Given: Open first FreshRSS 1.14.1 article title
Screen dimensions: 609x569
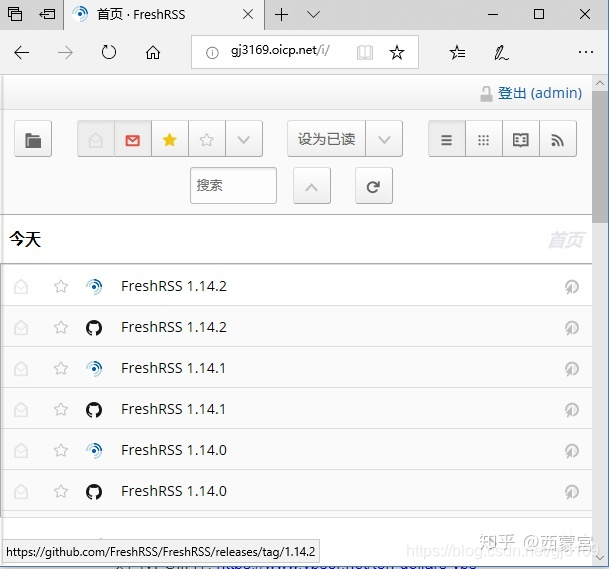Looking at the screenshot, I should pos(173,368).
